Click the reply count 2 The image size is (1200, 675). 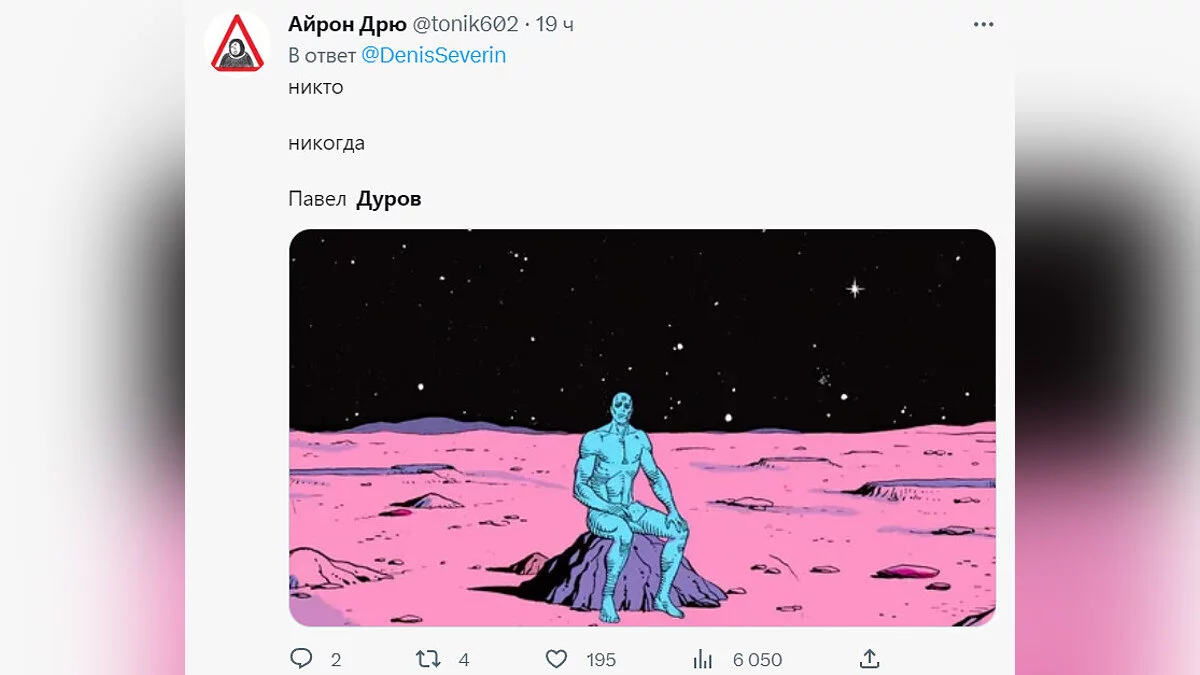coord(336,660)
